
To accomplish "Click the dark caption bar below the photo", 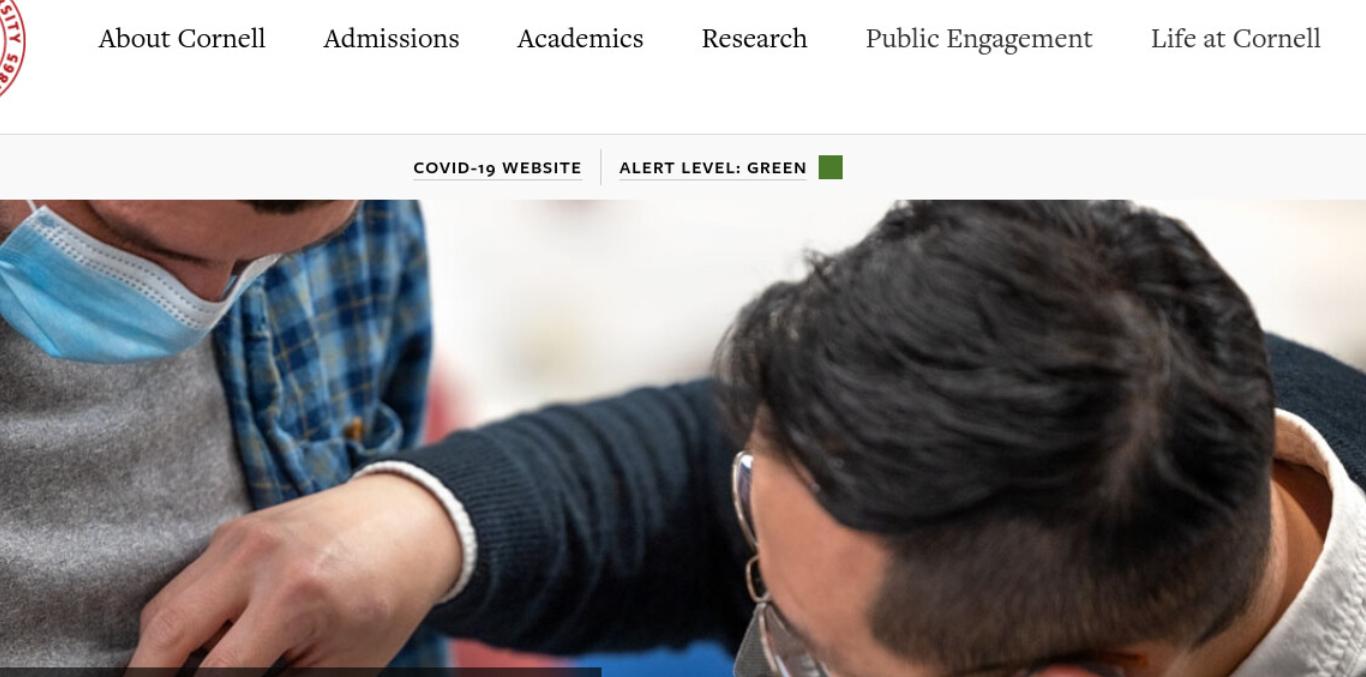I will (x=300, y=672).
